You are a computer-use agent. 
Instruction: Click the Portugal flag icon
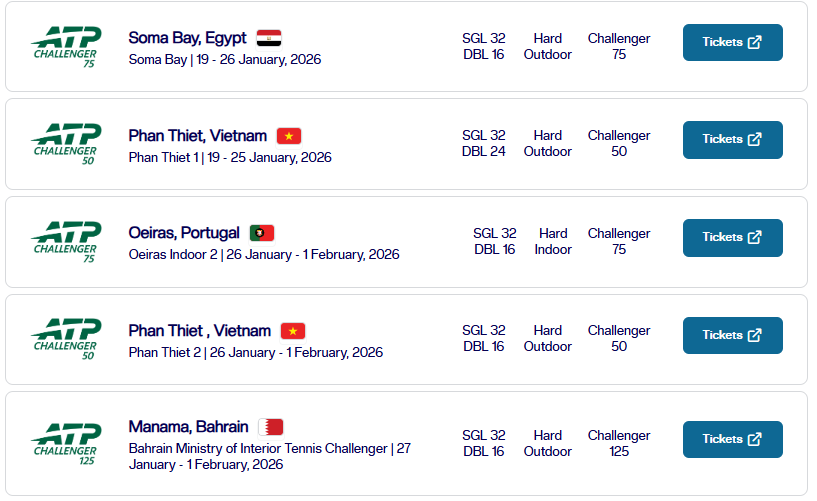(262, 233)
